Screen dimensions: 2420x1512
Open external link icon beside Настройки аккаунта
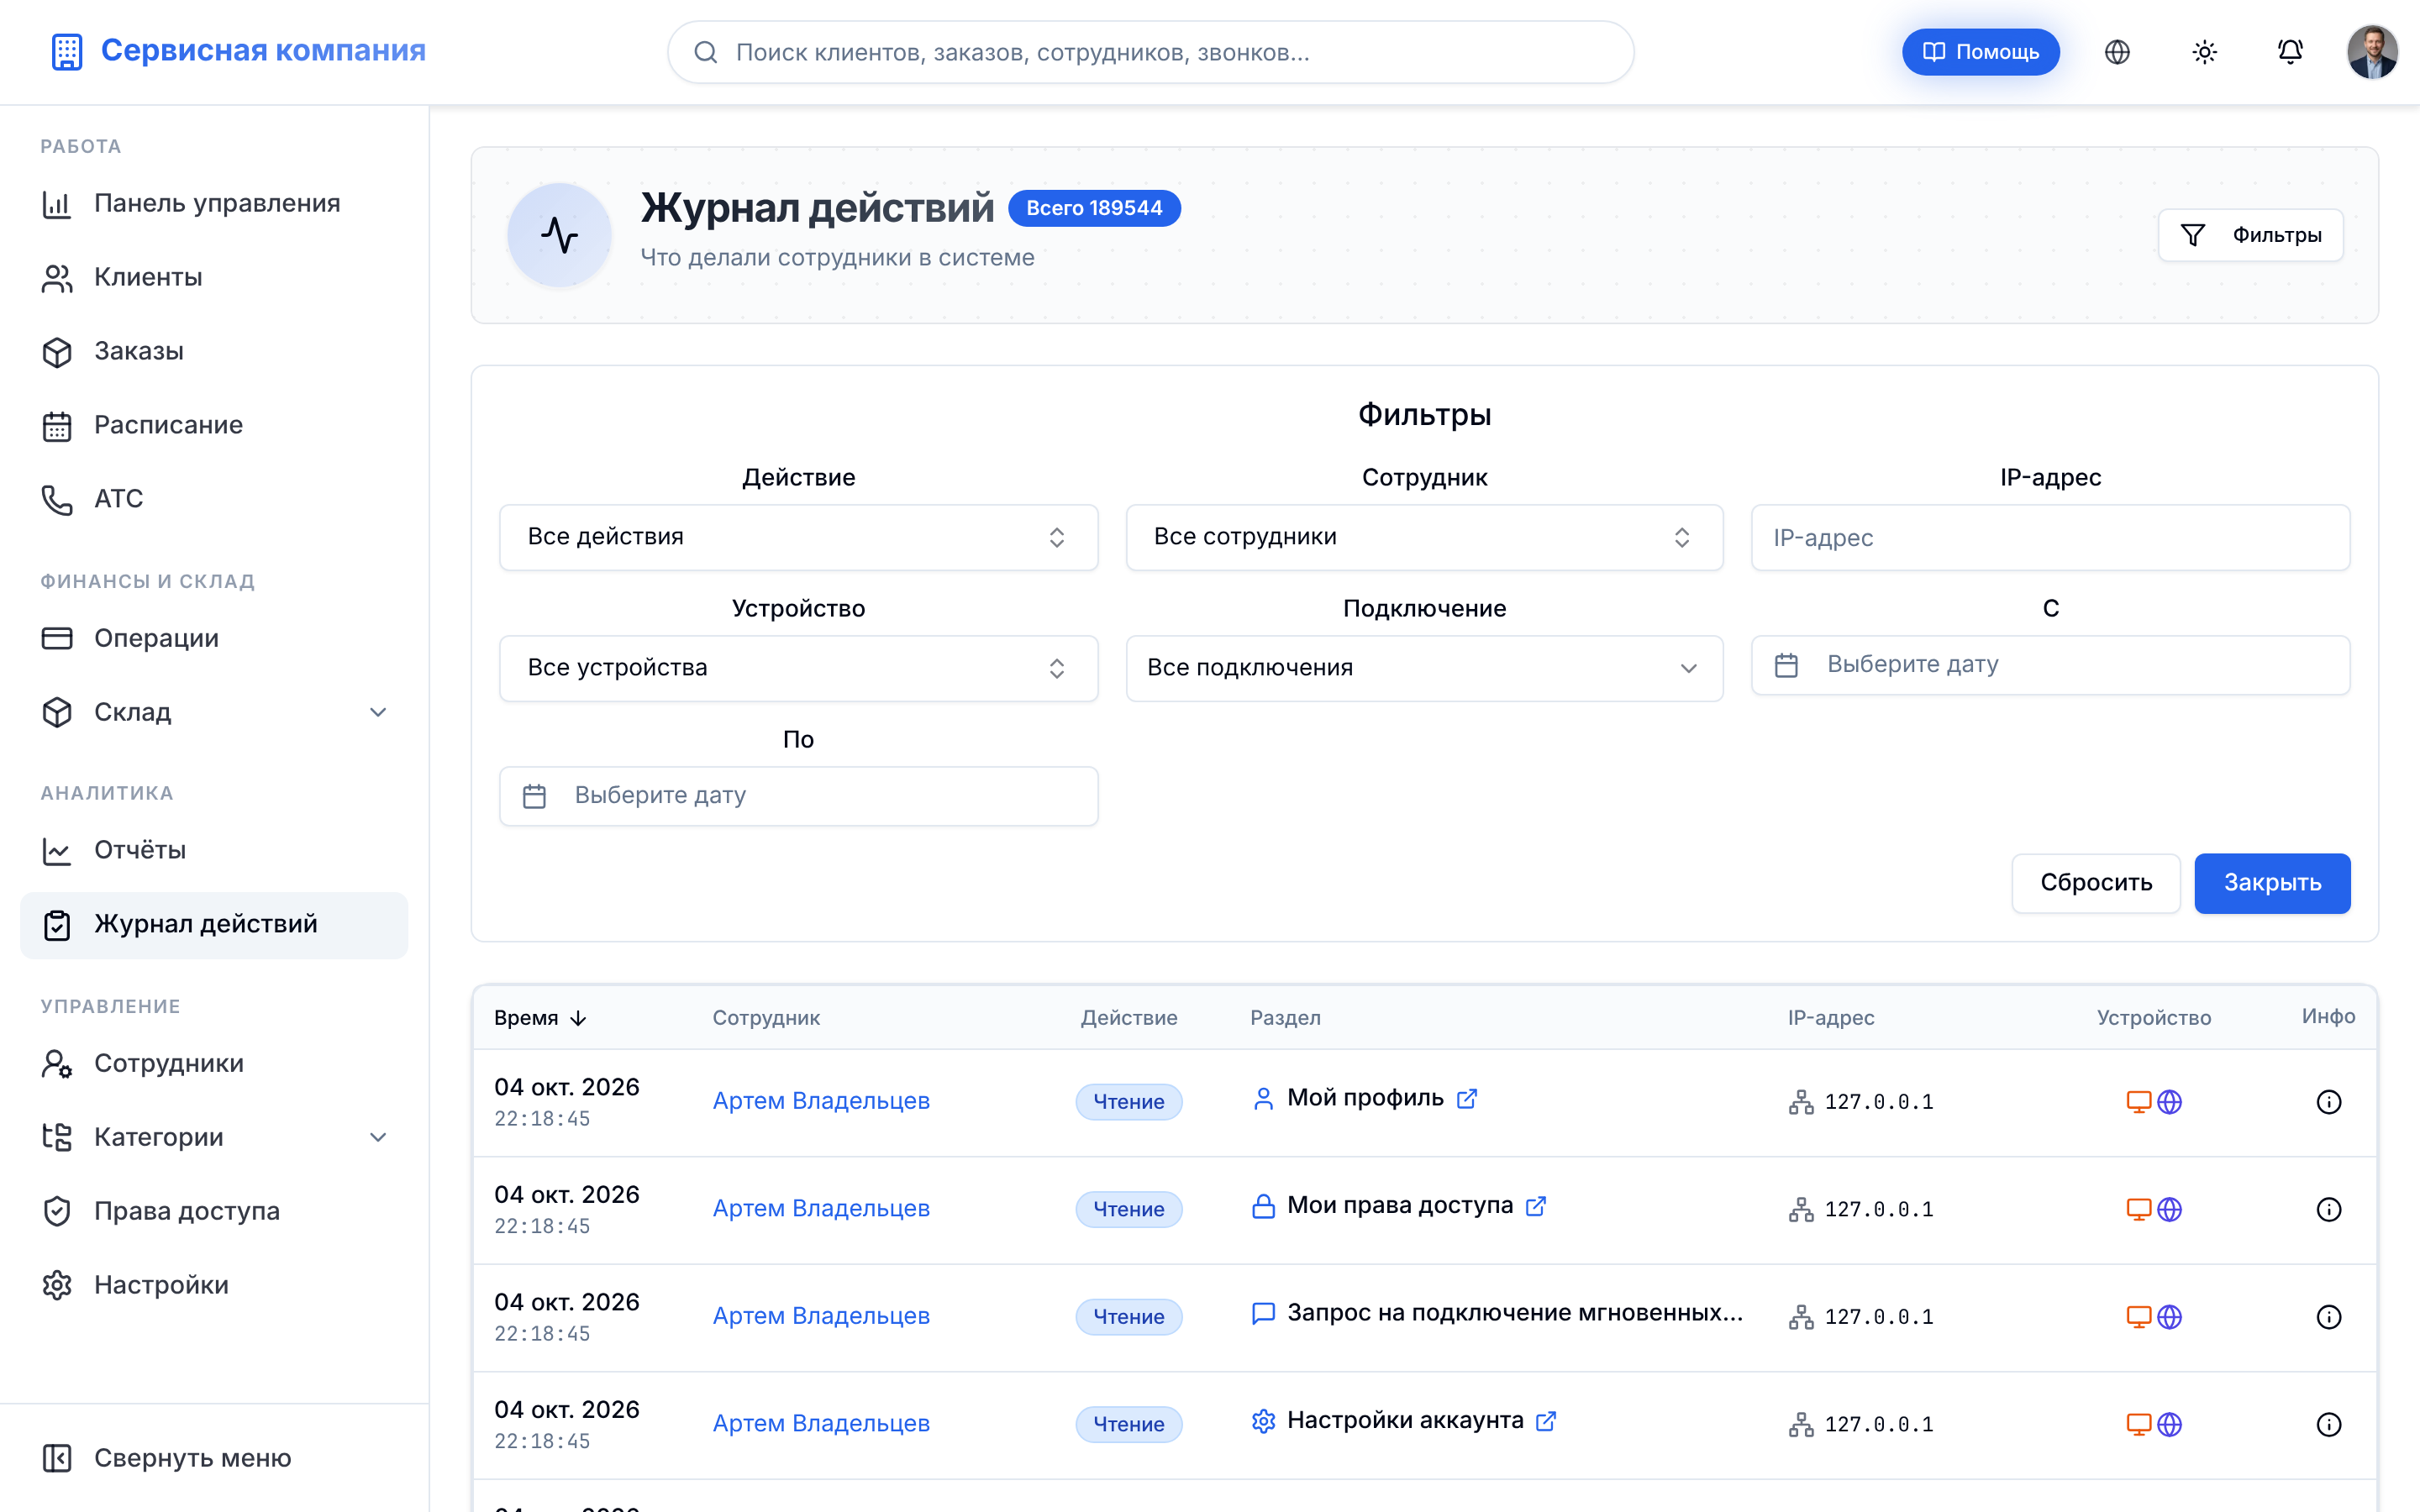coord(1546,1421)
